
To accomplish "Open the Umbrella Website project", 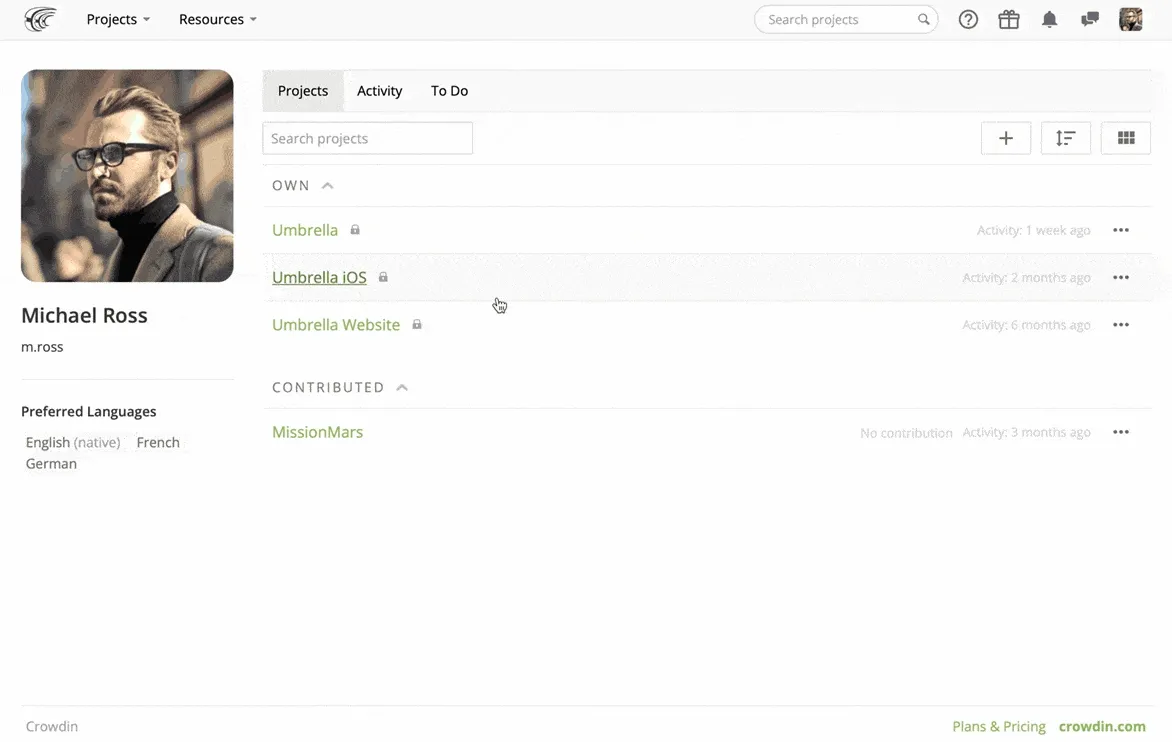I will click(336, 325).
